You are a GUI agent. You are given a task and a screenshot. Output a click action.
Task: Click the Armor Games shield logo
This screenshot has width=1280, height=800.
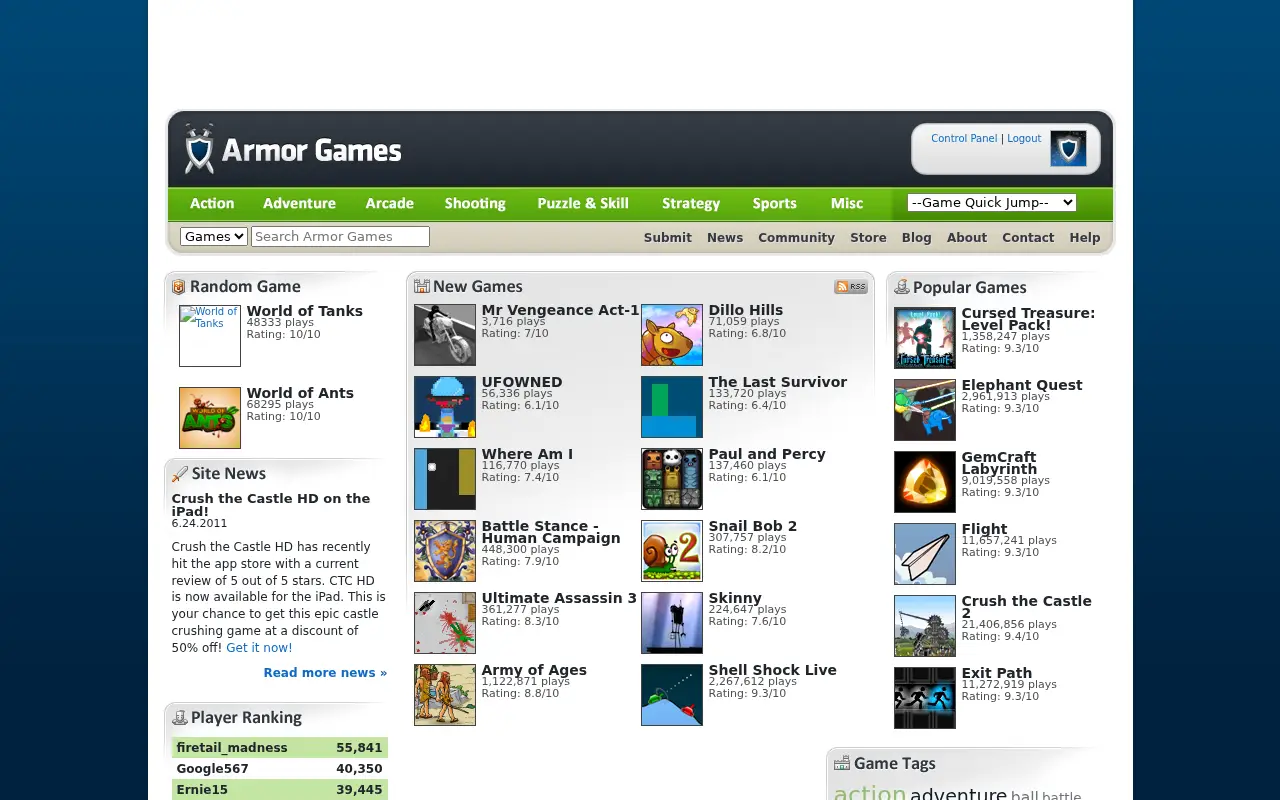tap(200, 149)
